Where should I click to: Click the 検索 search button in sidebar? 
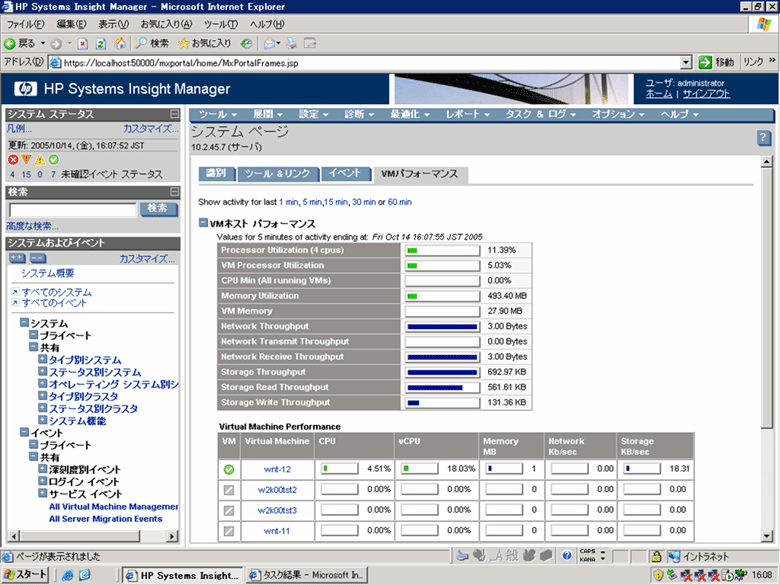click(x=158, y=208)
